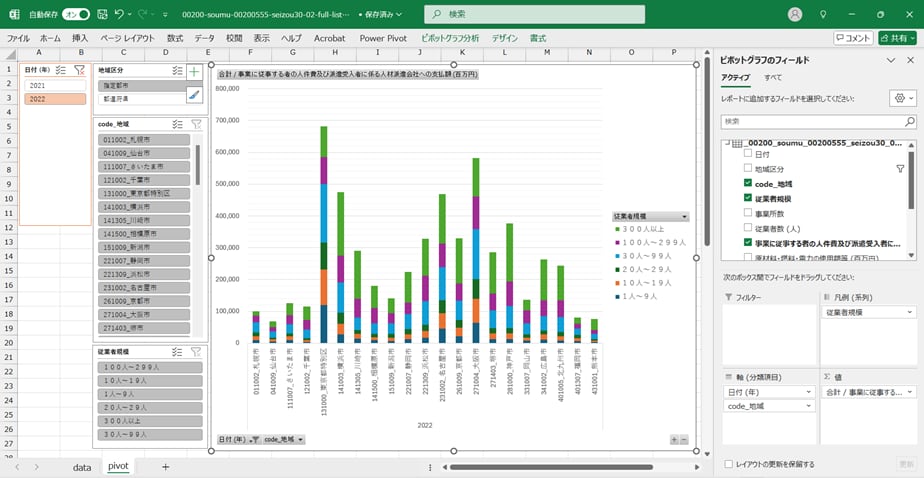Viewport: 924px width, 478px height.
Task: Open the 従業者規模 legend filter dropdown on chart
Action: click(684, 216)
